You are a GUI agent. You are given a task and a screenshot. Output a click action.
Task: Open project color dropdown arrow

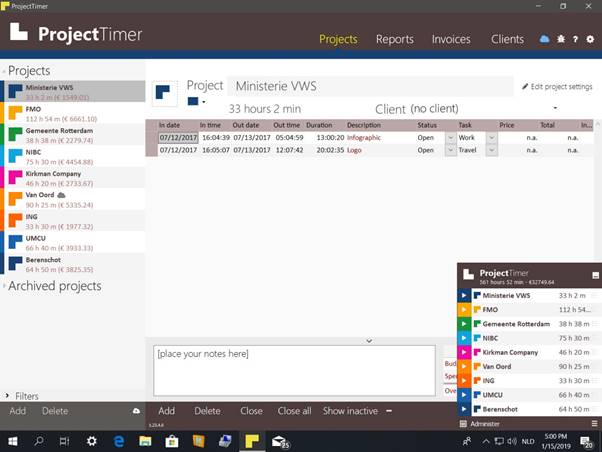pyautogui.click(x=204, y=102)
